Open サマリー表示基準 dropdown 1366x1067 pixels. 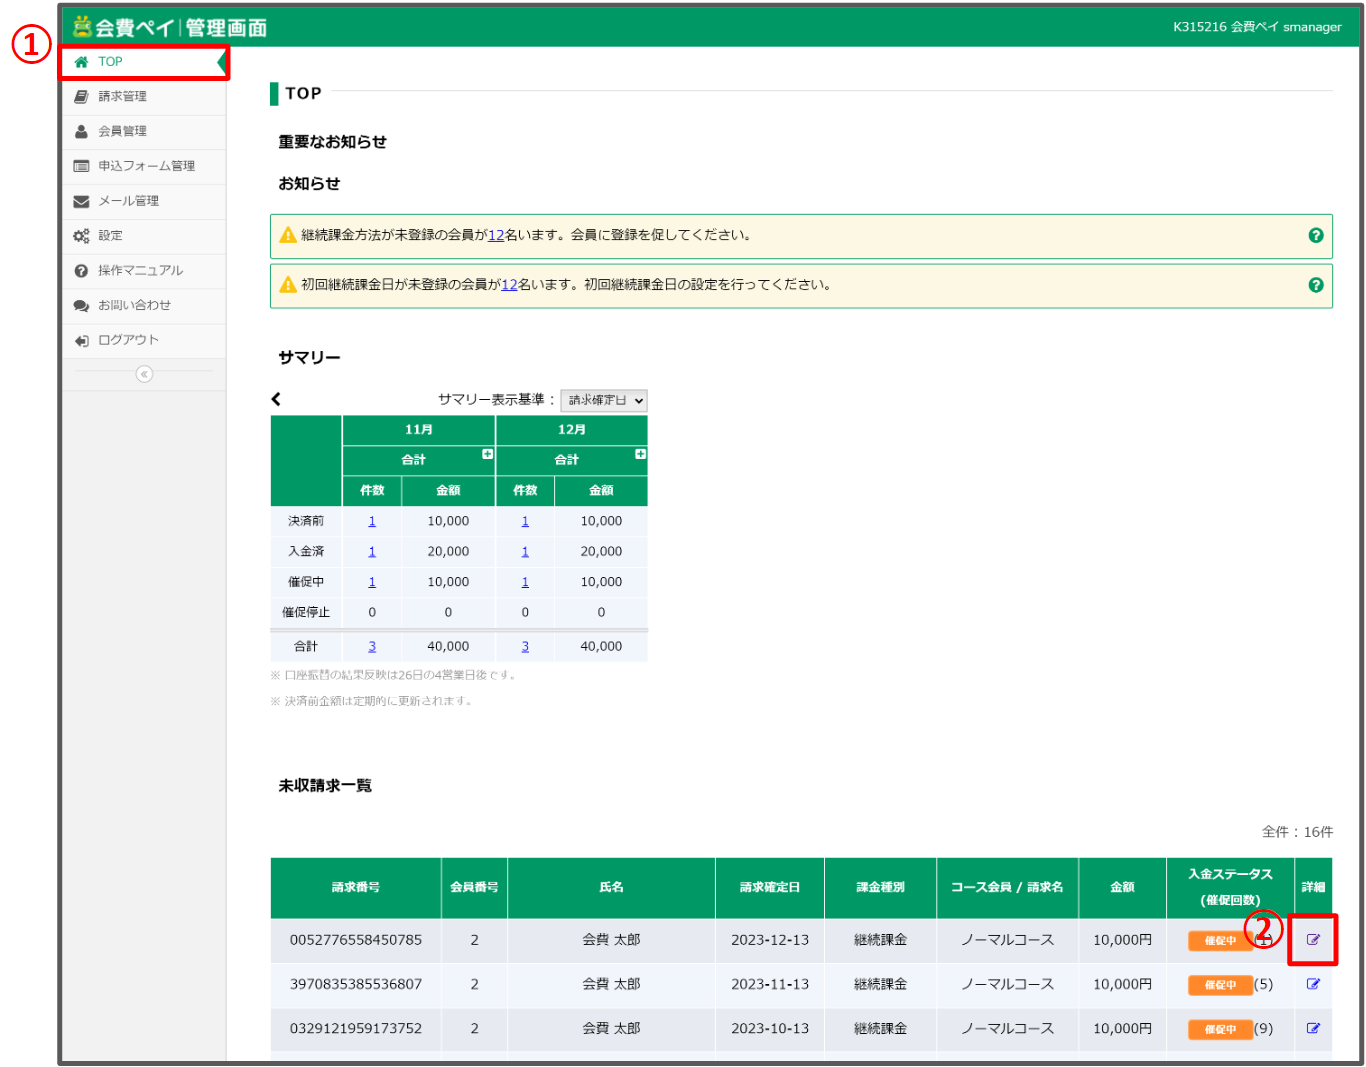click(x=604, y=400)
